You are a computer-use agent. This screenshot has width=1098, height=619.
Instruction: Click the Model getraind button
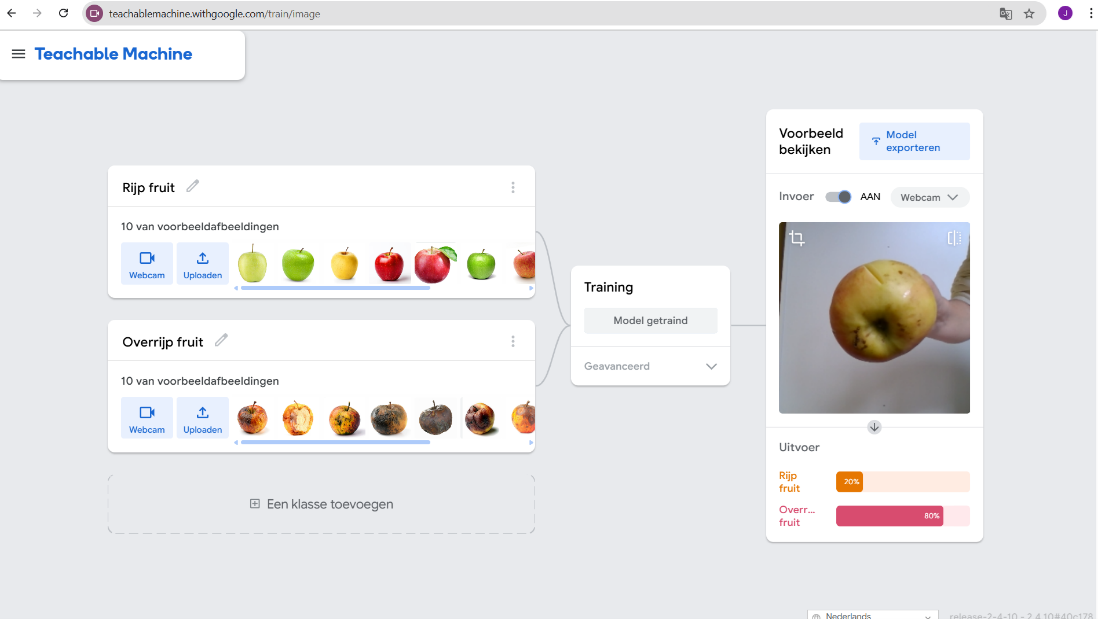(x=651, y=321)
